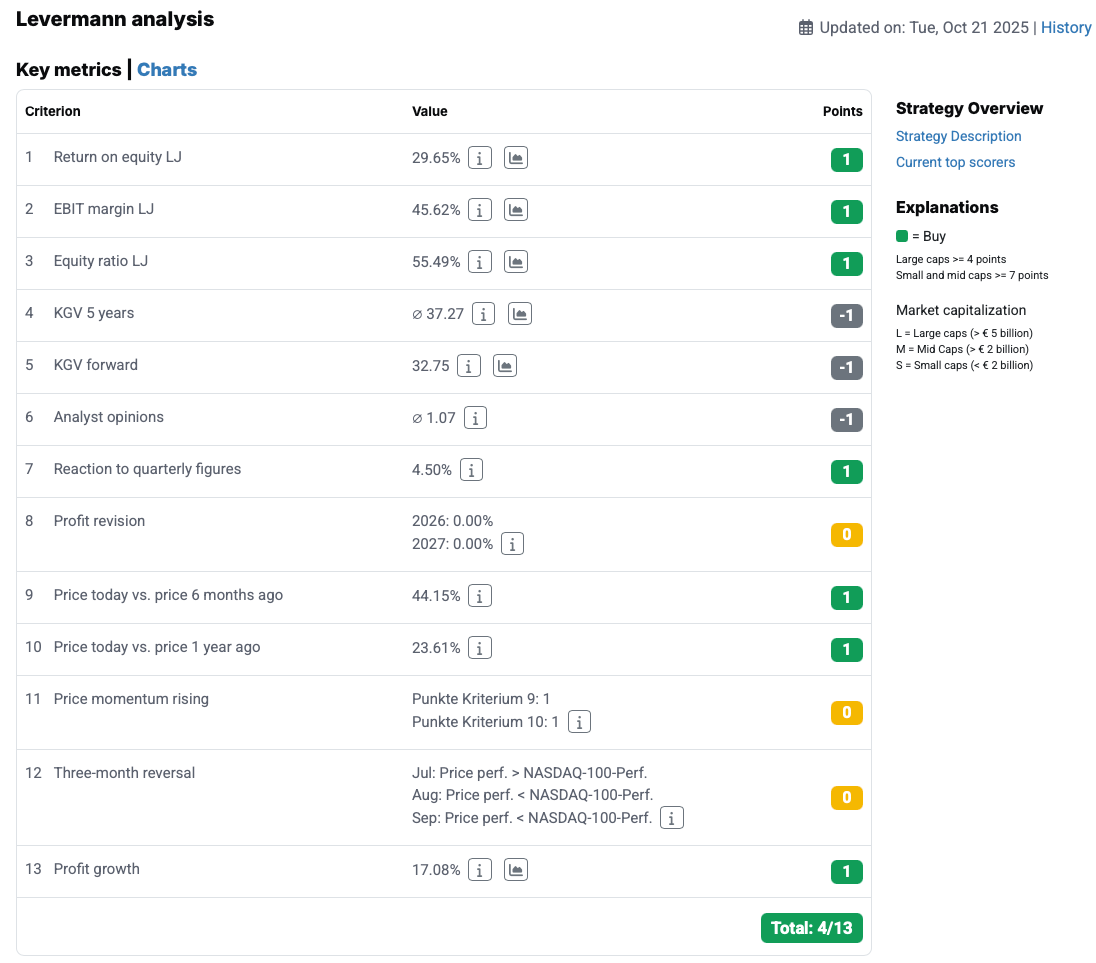
Task: Click yellow 0 points badge for Profit revision
Action: 846,535
